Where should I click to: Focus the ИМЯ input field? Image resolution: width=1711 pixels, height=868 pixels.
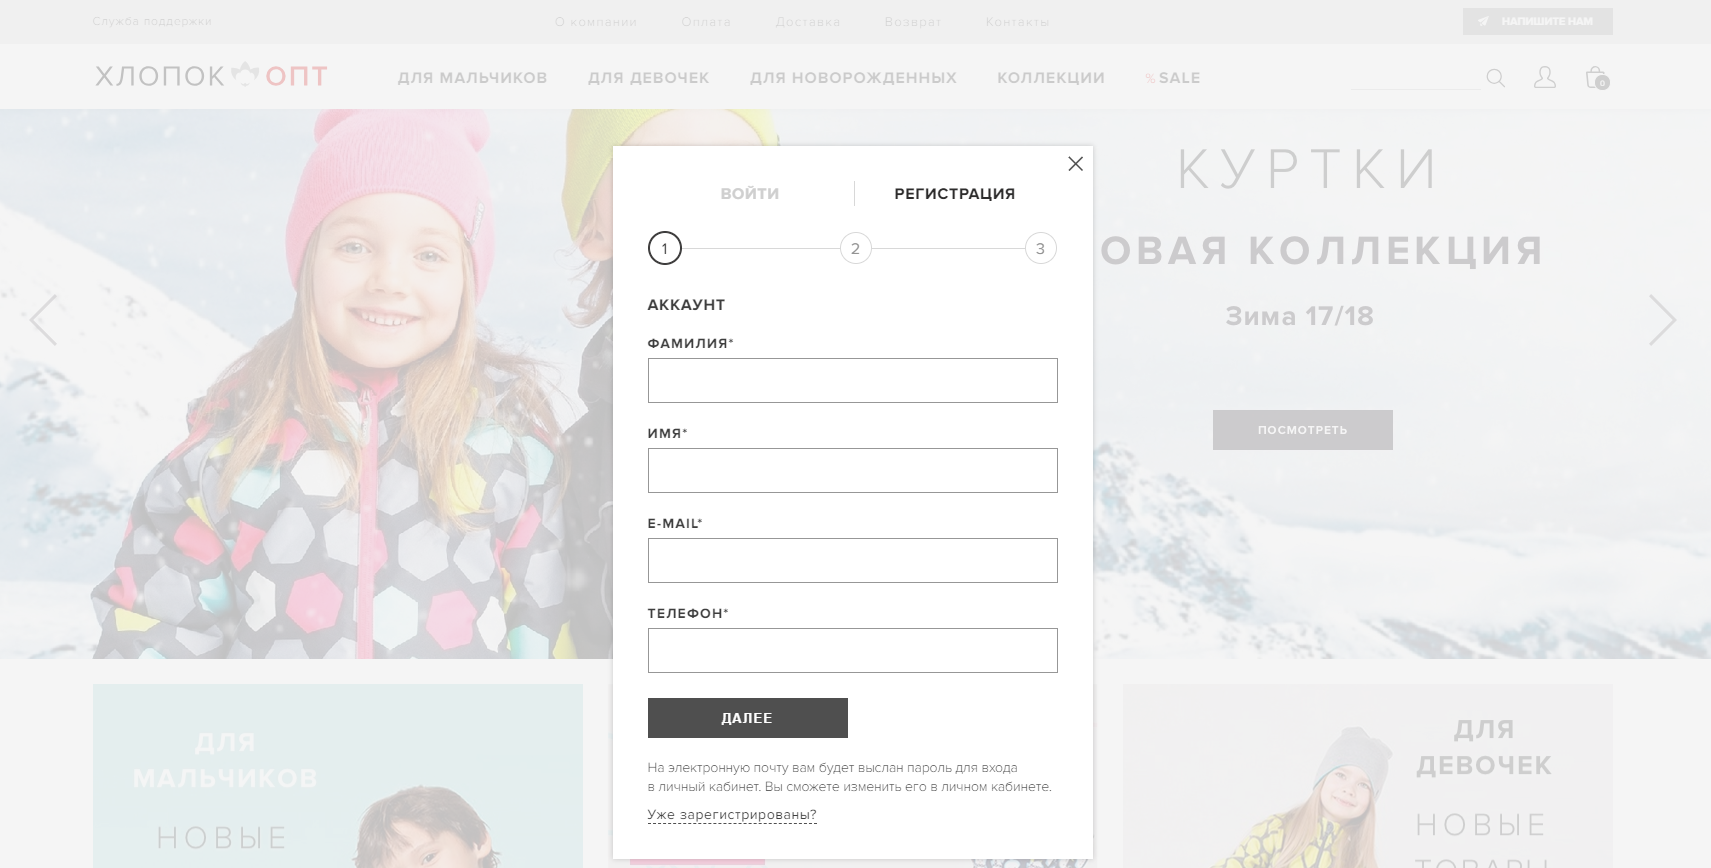[x=852, y=470]
